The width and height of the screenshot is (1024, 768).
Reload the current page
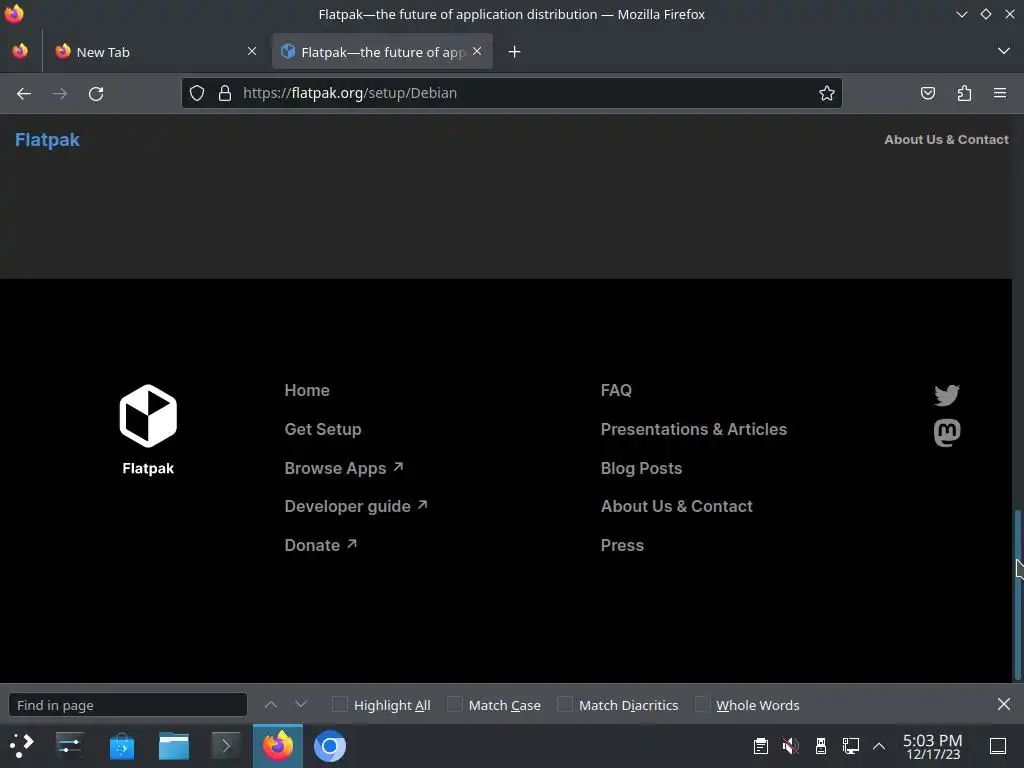(x=96, y=93)
